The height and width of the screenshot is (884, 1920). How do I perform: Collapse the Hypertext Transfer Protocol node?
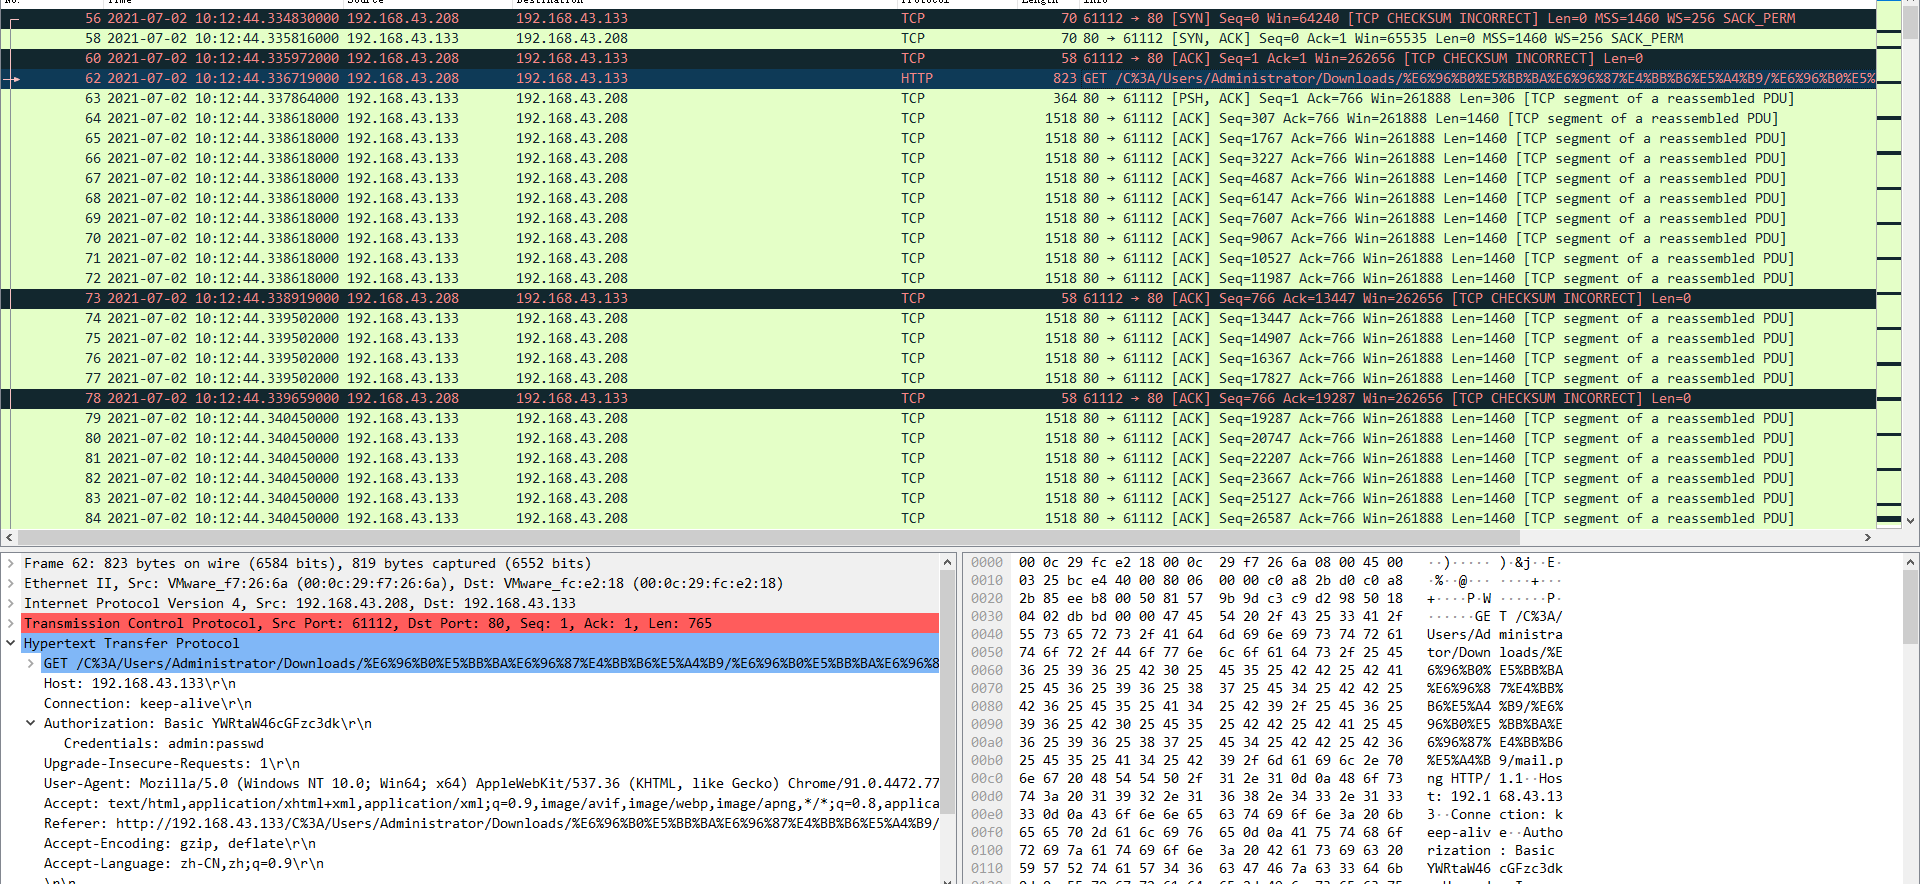[11, 644]
